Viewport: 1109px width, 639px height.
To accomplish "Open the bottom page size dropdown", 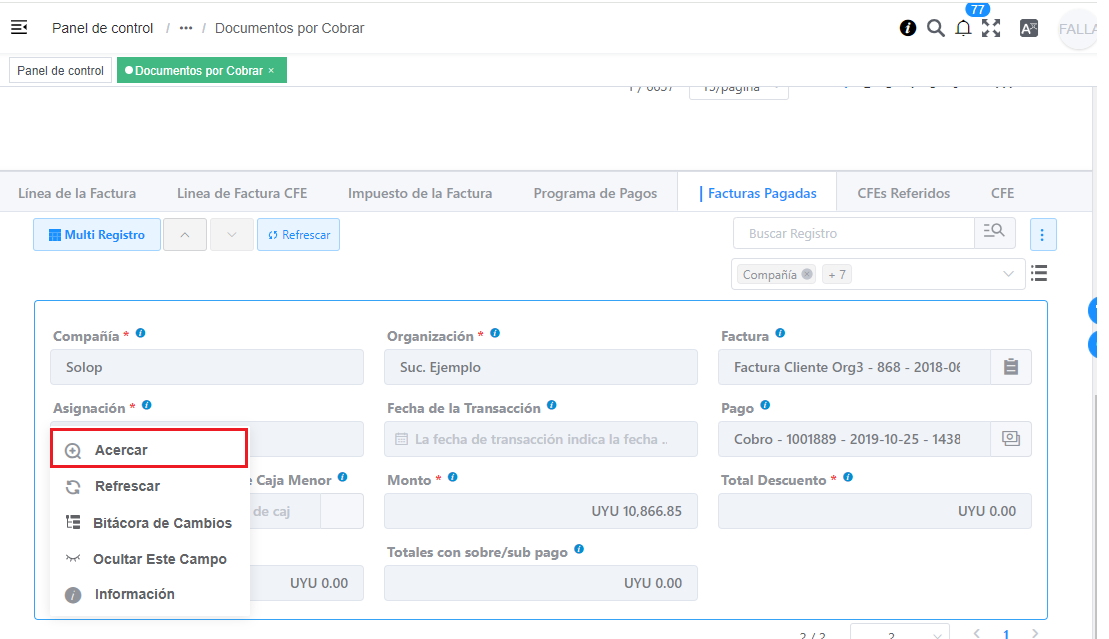I will (900, 633).
